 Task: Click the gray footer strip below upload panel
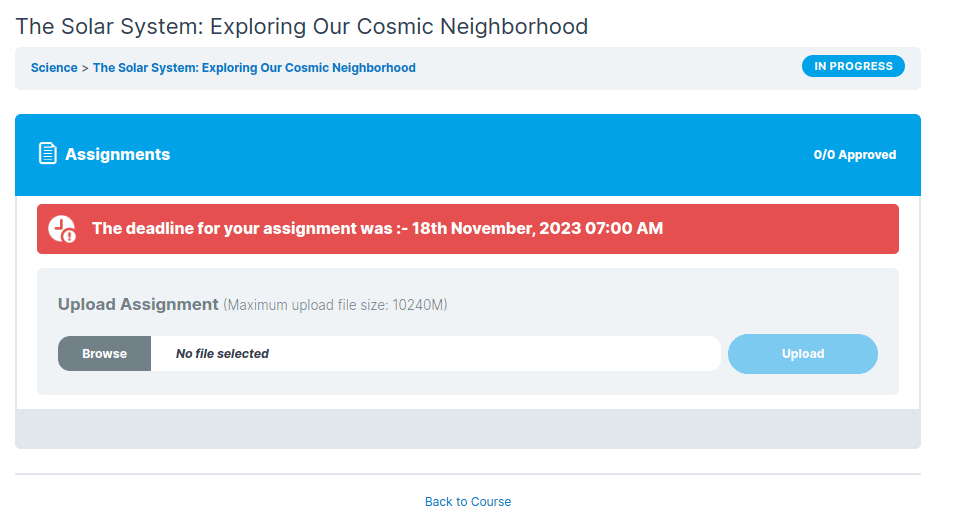coord(467,429)
